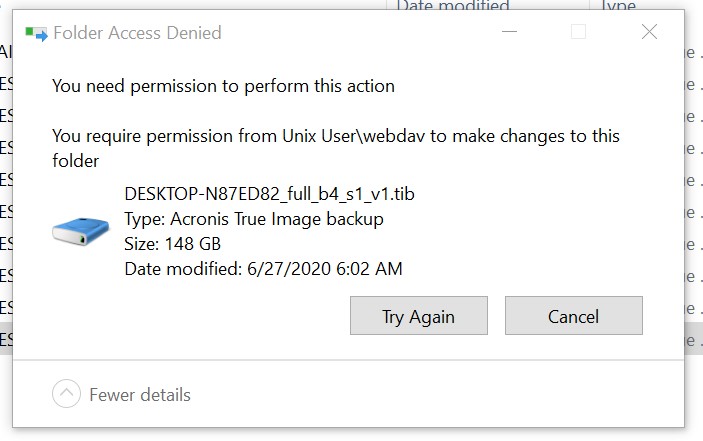Viewport: 703px width, 441px height.
Task: Cancel the folder access operation
Action: [574, 316]
